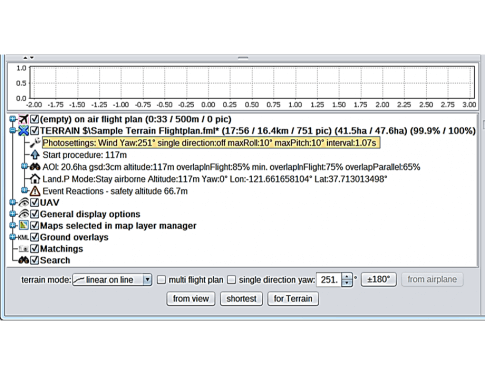485x375 pixels.
Task: Collapse the TERRAIN flightplan node
Action: [13, 131]
